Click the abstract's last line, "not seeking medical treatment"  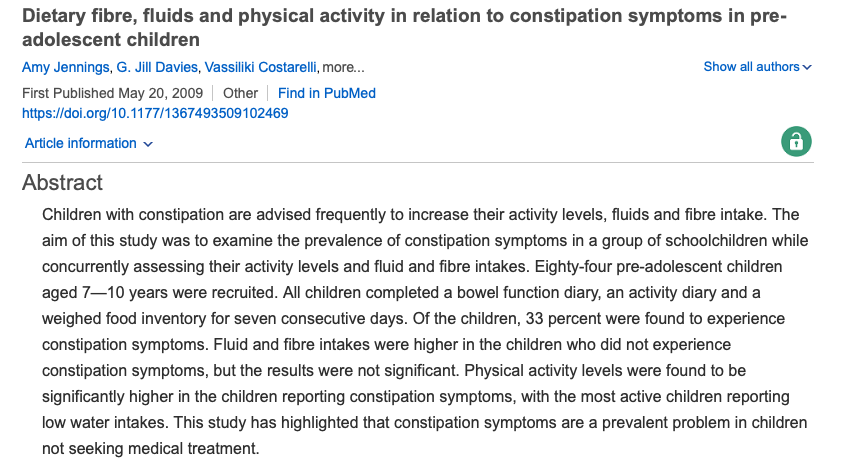coord(150,448)
